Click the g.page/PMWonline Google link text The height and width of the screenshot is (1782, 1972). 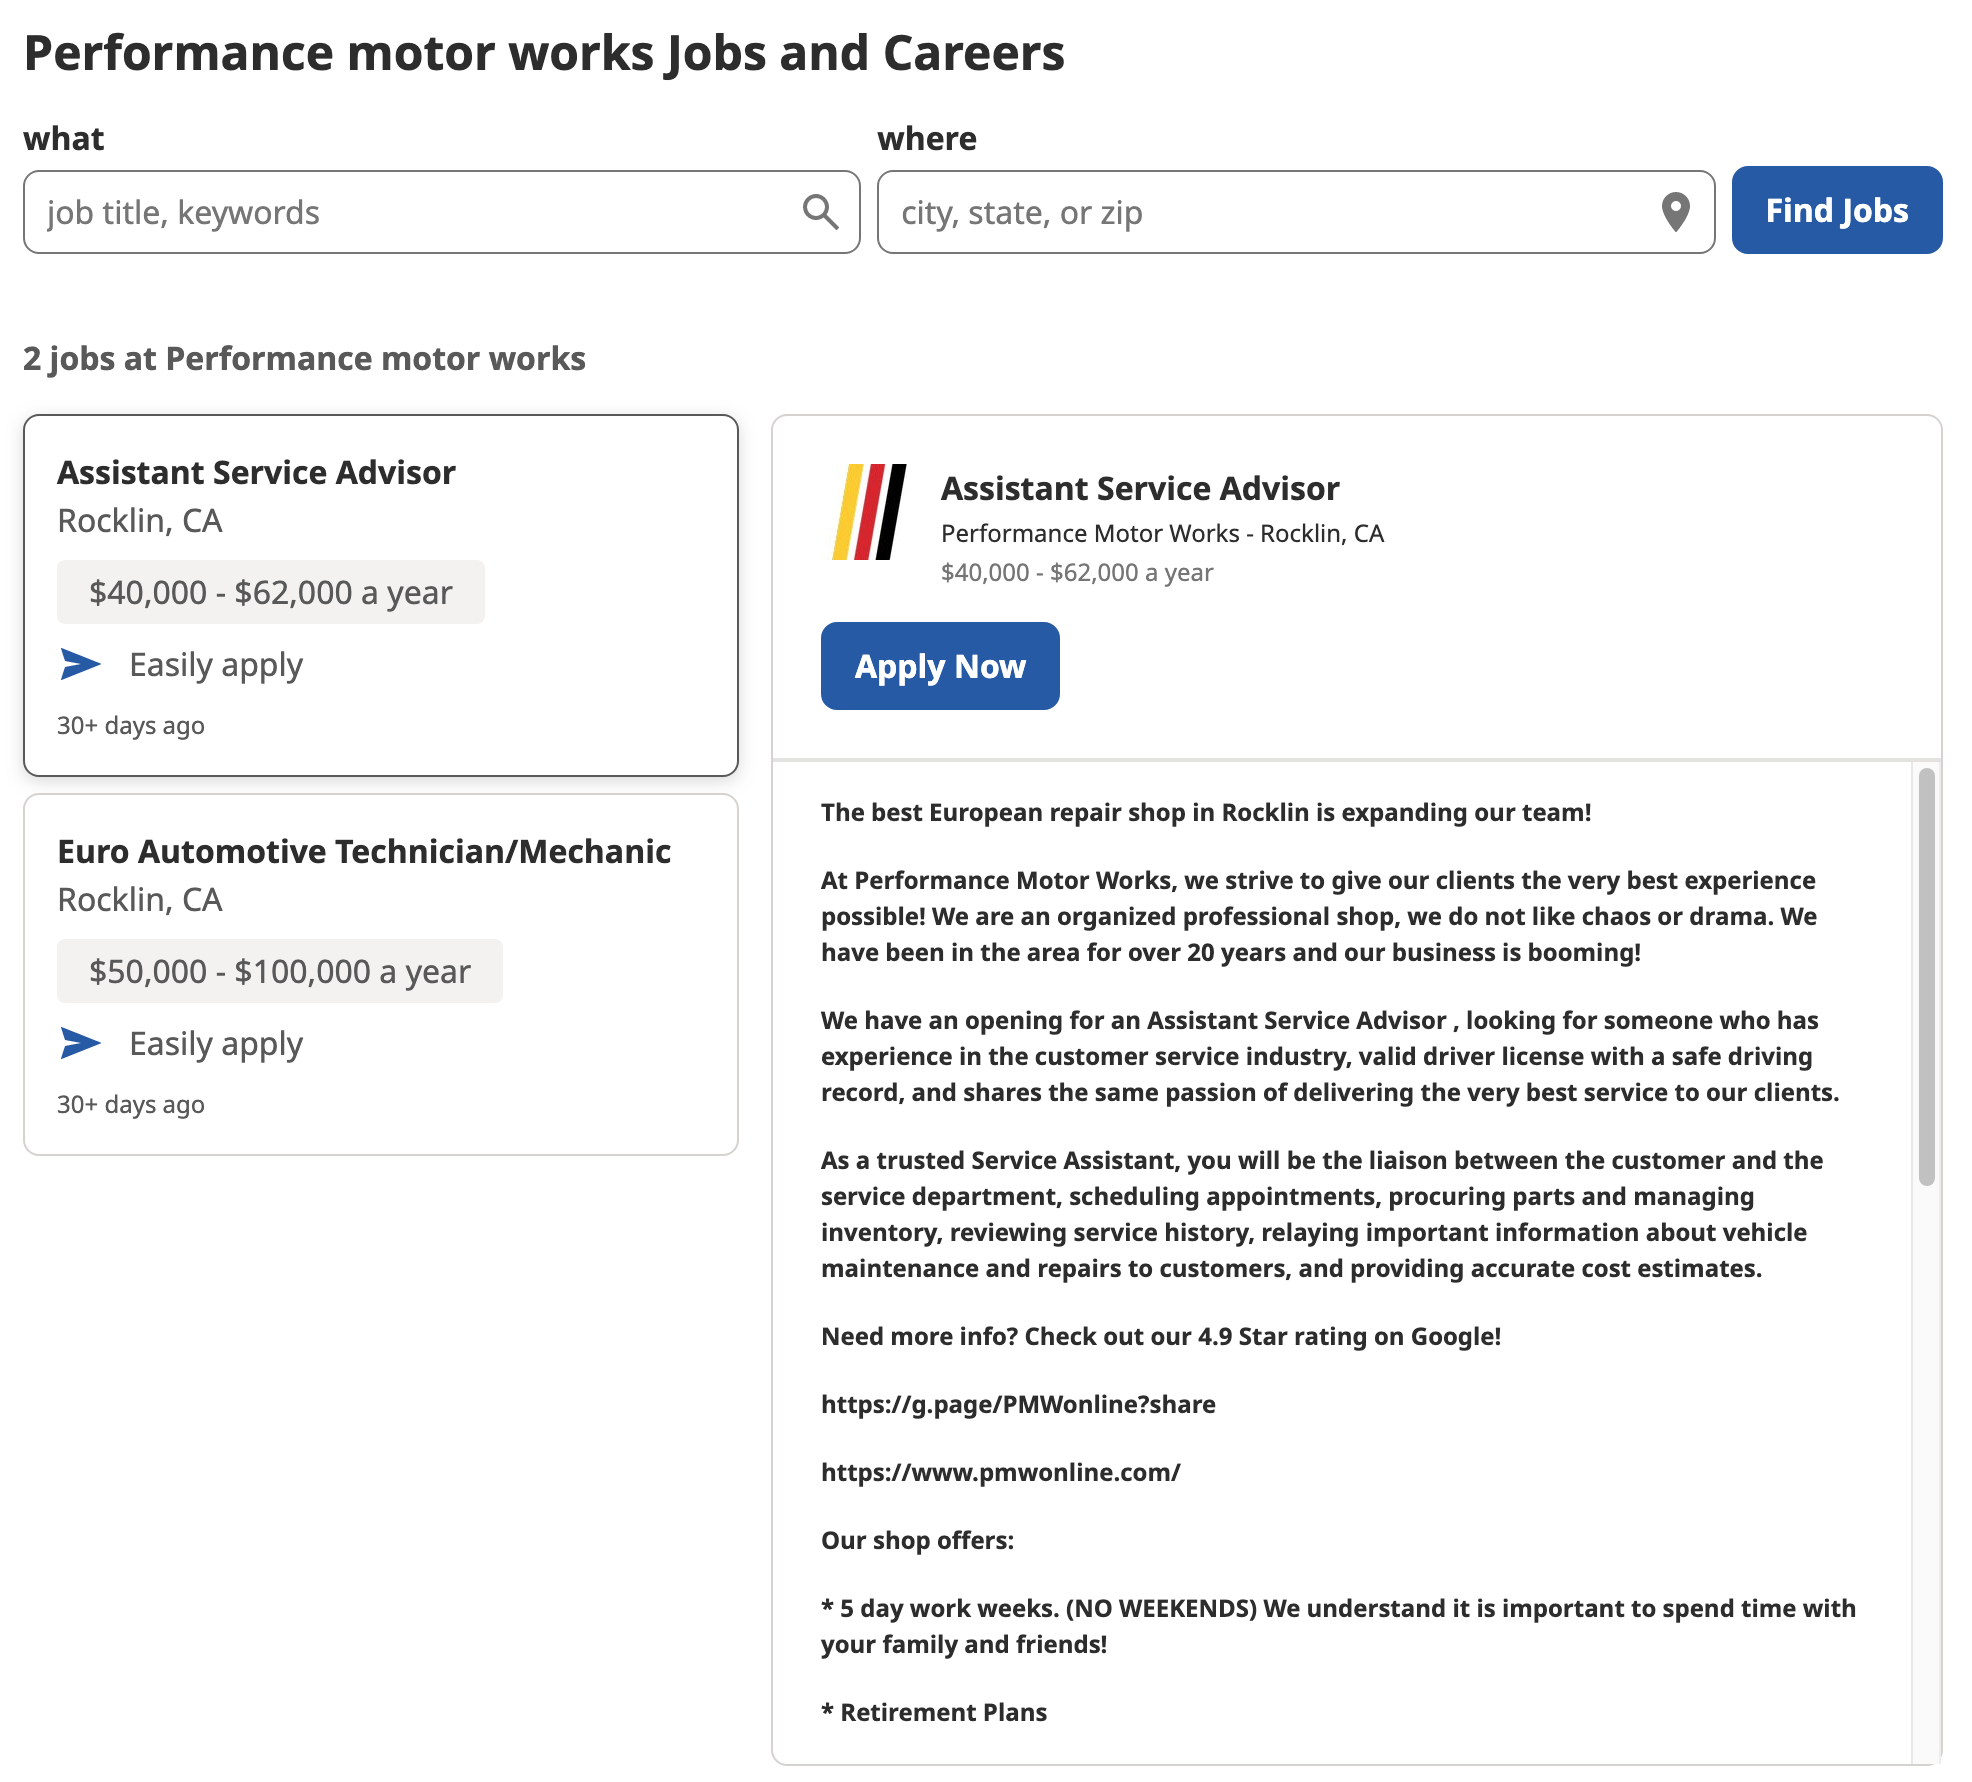(x=1018, y=1404)
